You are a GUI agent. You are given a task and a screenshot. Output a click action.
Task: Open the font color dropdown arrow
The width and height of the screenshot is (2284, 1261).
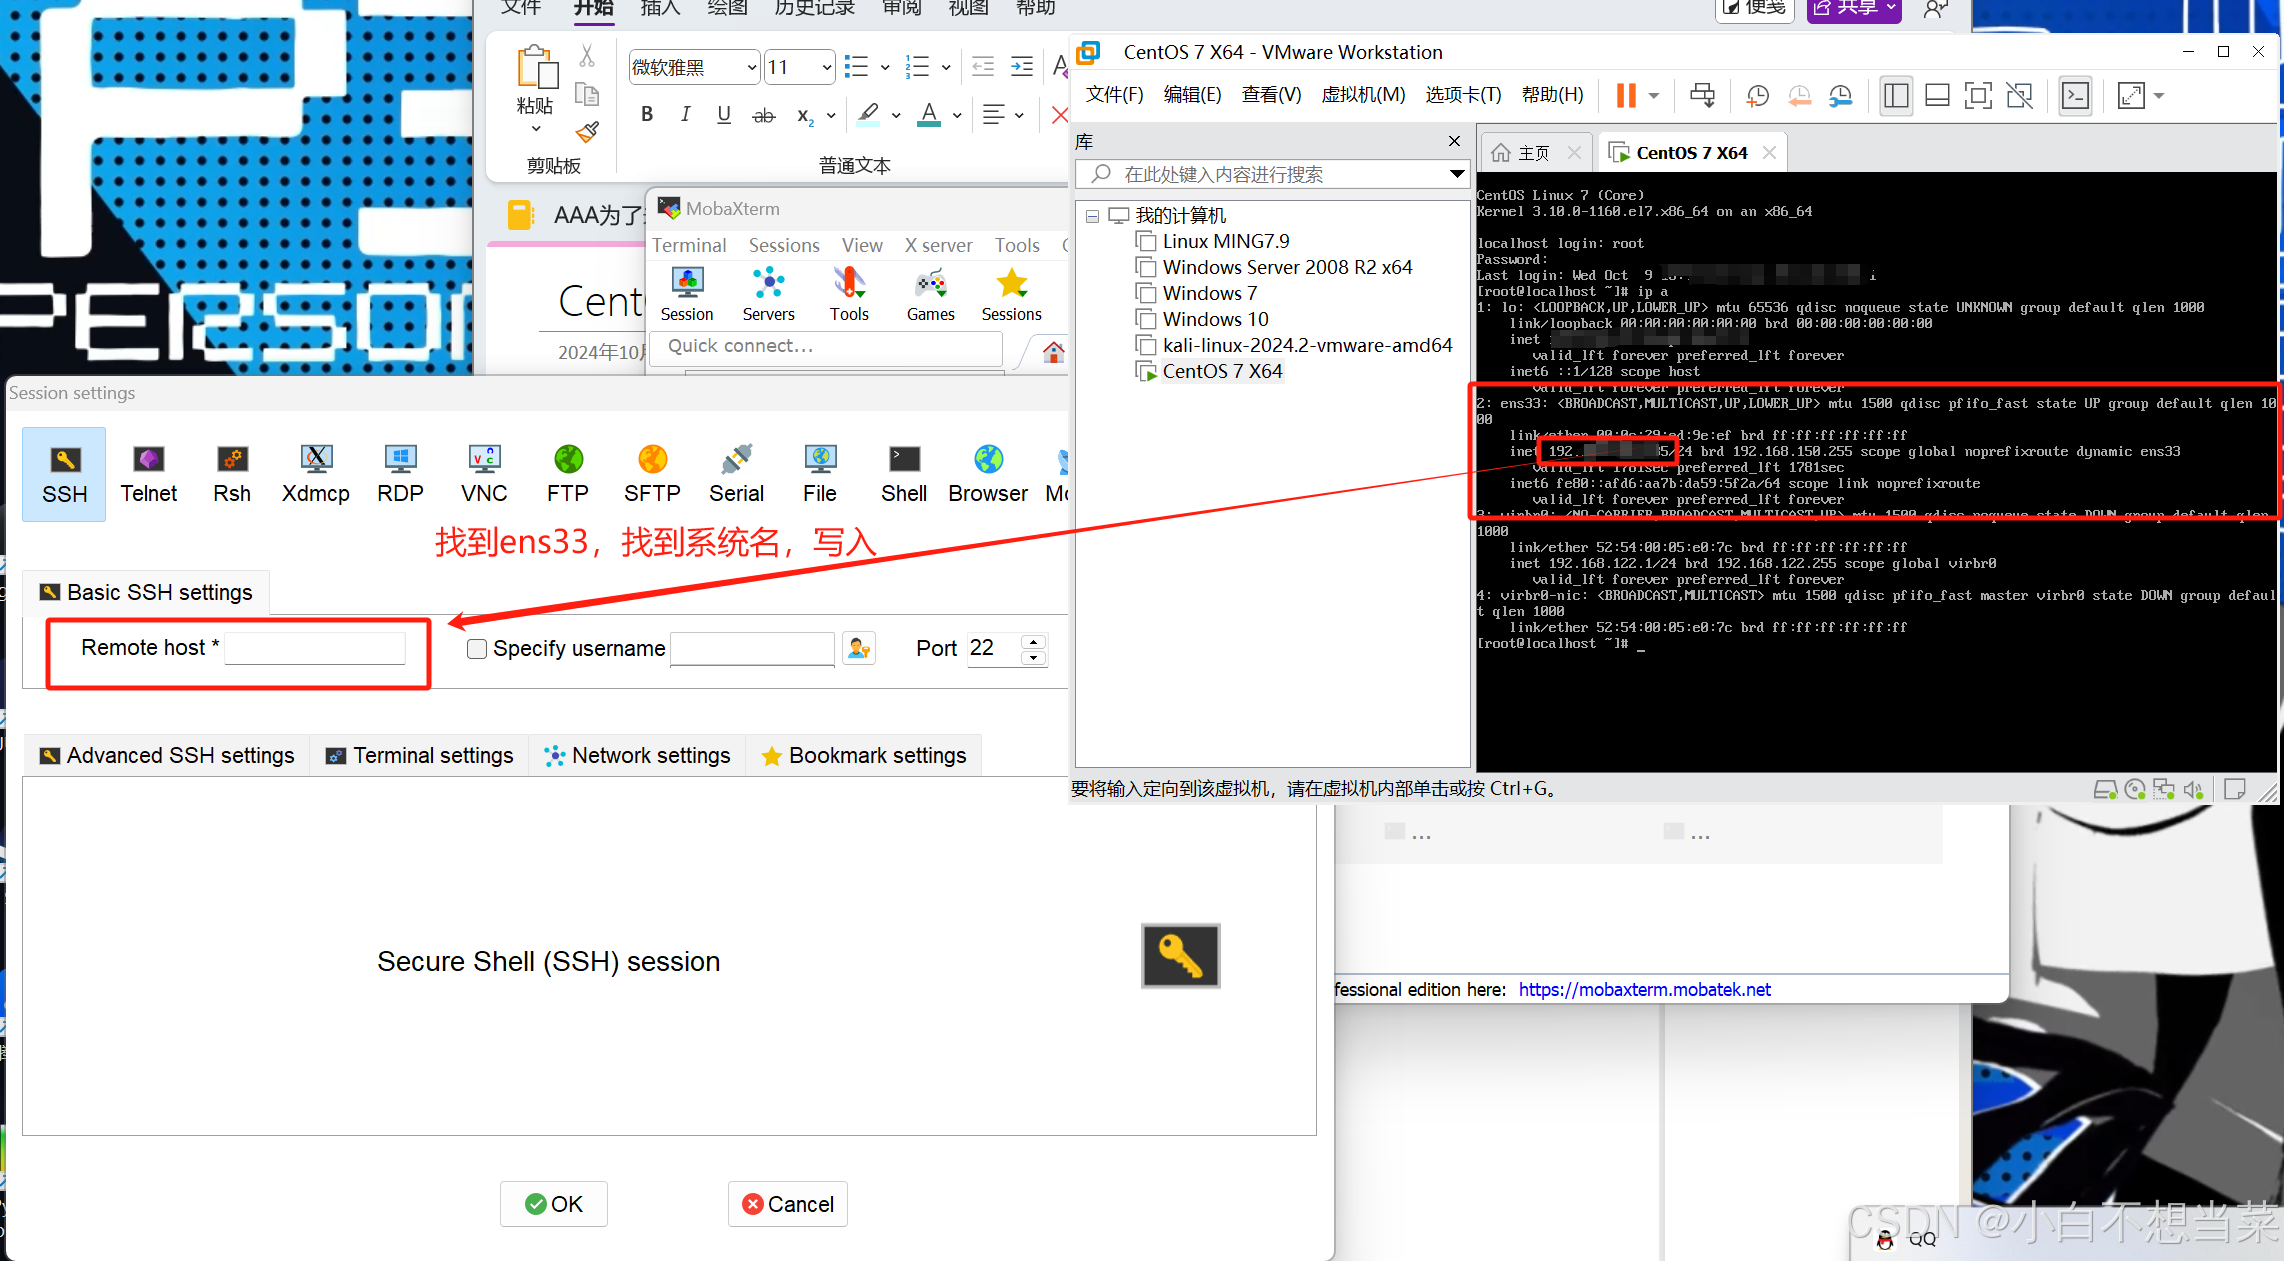coord(956,115)
